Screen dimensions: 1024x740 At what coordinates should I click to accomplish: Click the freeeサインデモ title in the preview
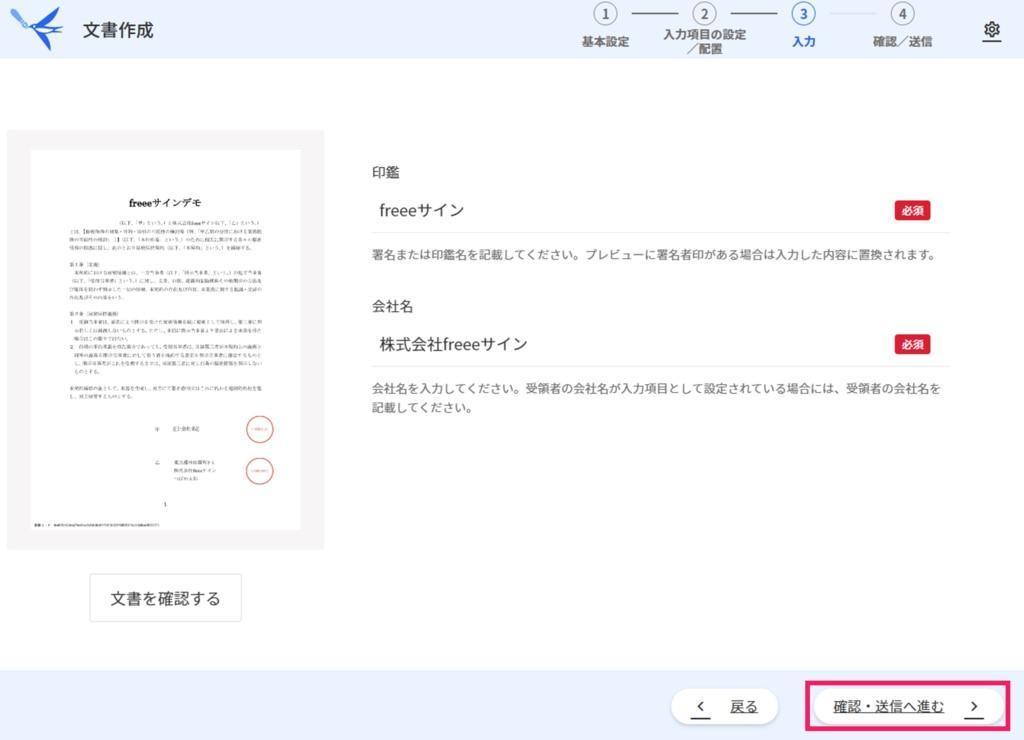(165, 203)
